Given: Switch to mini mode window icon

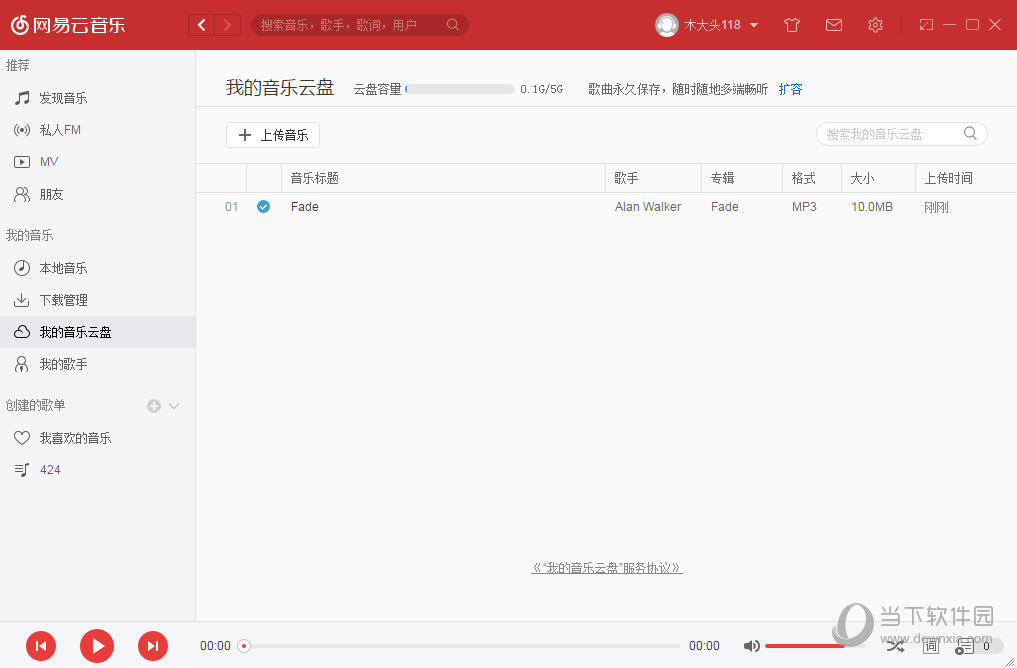Looking at the screenshot, I should 925,24.
